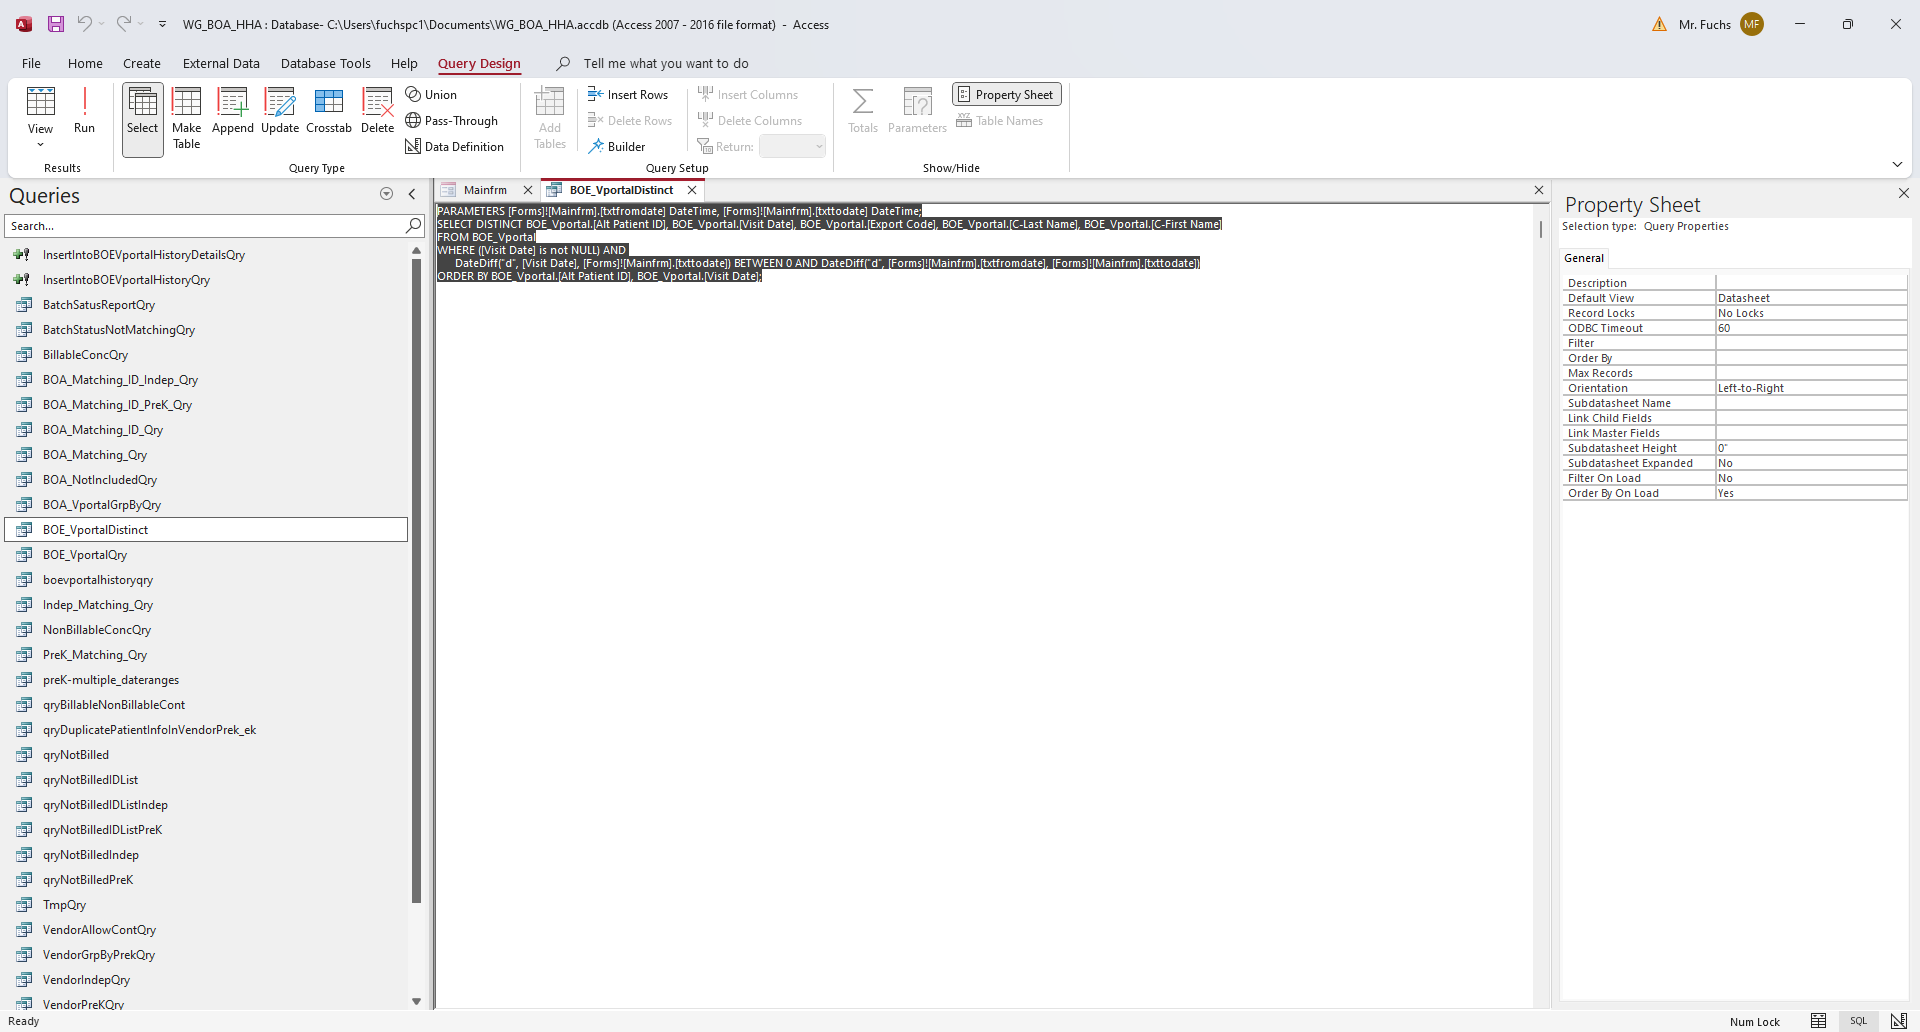This screenshot has width=1920, height=1032.
Task: Select the qryNotBilledIDList query
Action: pos(207,780)
